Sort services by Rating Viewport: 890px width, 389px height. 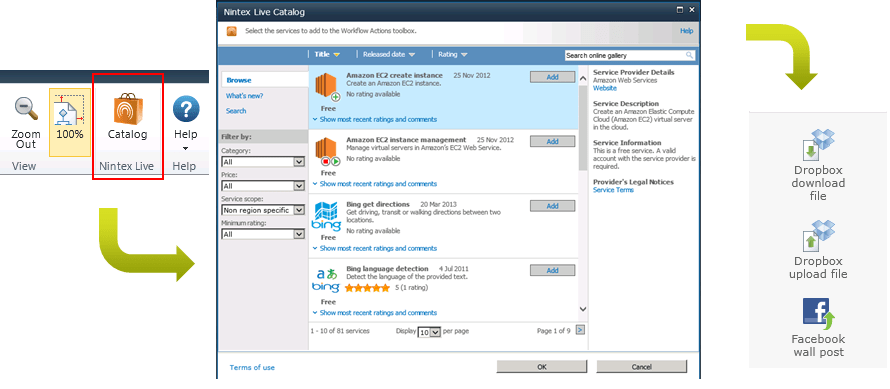(452, 55)
